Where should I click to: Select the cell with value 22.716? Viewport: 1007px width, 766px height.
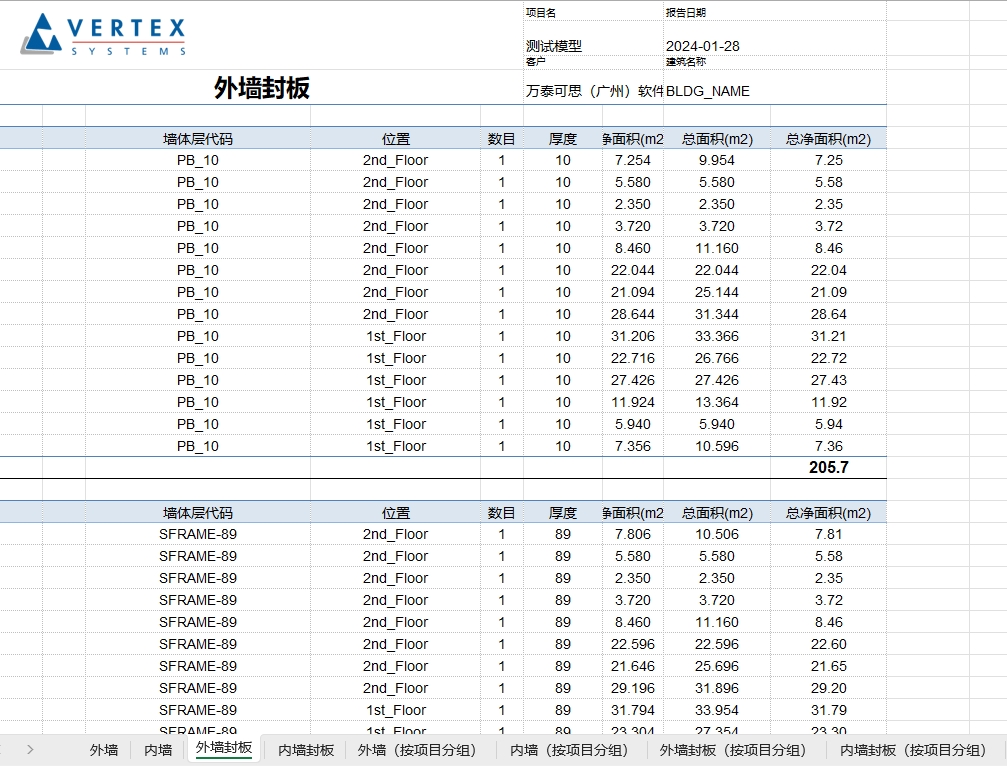pyautogui.click(x=633, y=358)
